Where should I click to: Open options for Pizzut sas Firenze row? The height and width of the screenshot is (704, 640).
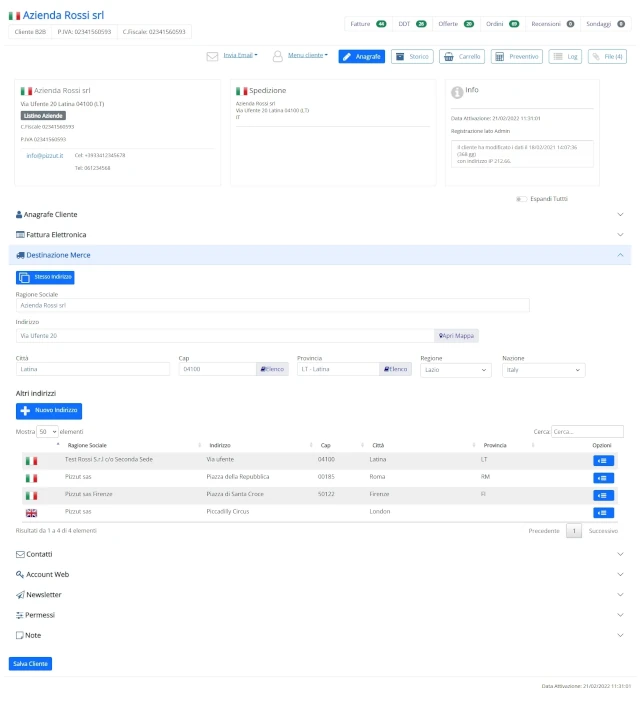[603, 496]
